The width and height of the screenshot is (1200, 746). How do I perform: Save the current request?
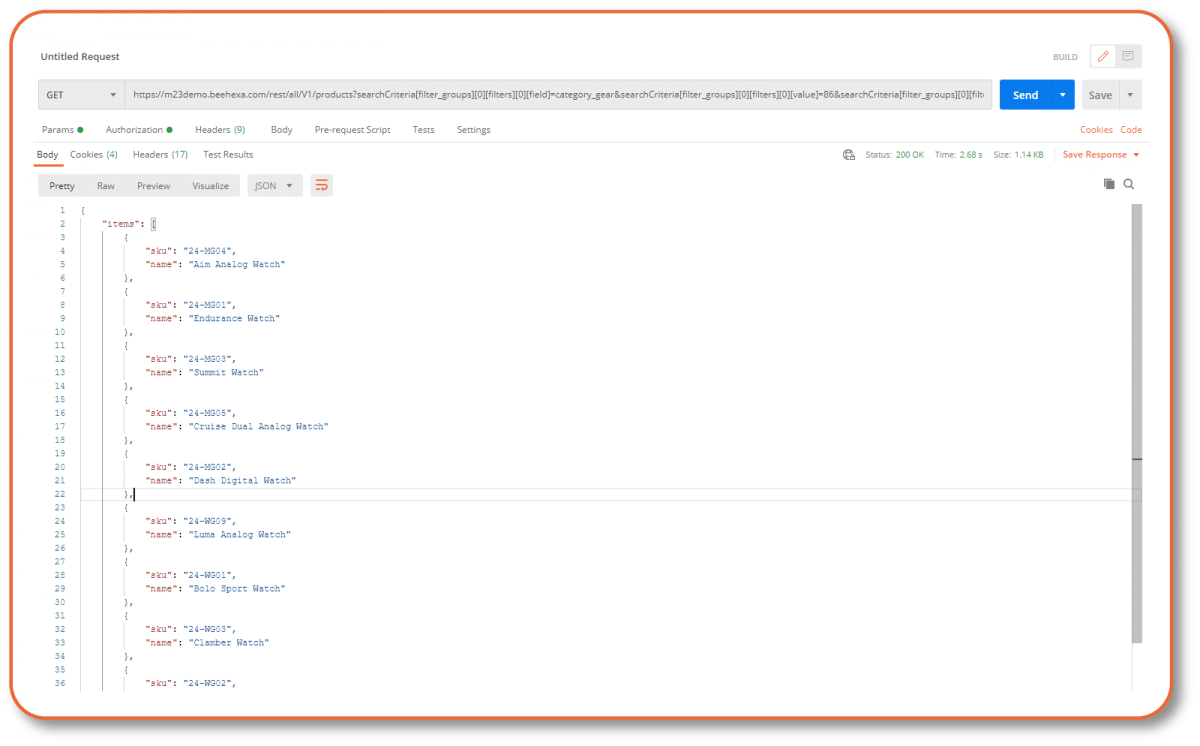[x=1100, y=94]
